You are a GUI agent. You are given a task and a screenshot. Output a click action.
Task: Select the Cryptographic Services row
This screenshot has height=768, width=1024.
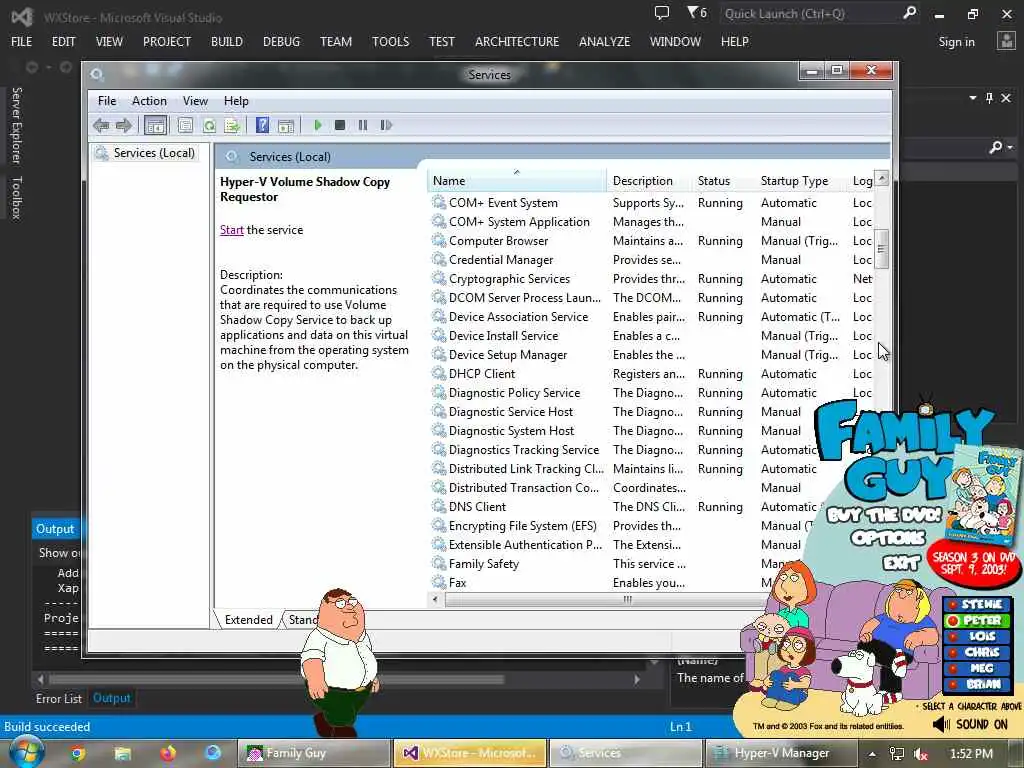(x=651, y=279)
